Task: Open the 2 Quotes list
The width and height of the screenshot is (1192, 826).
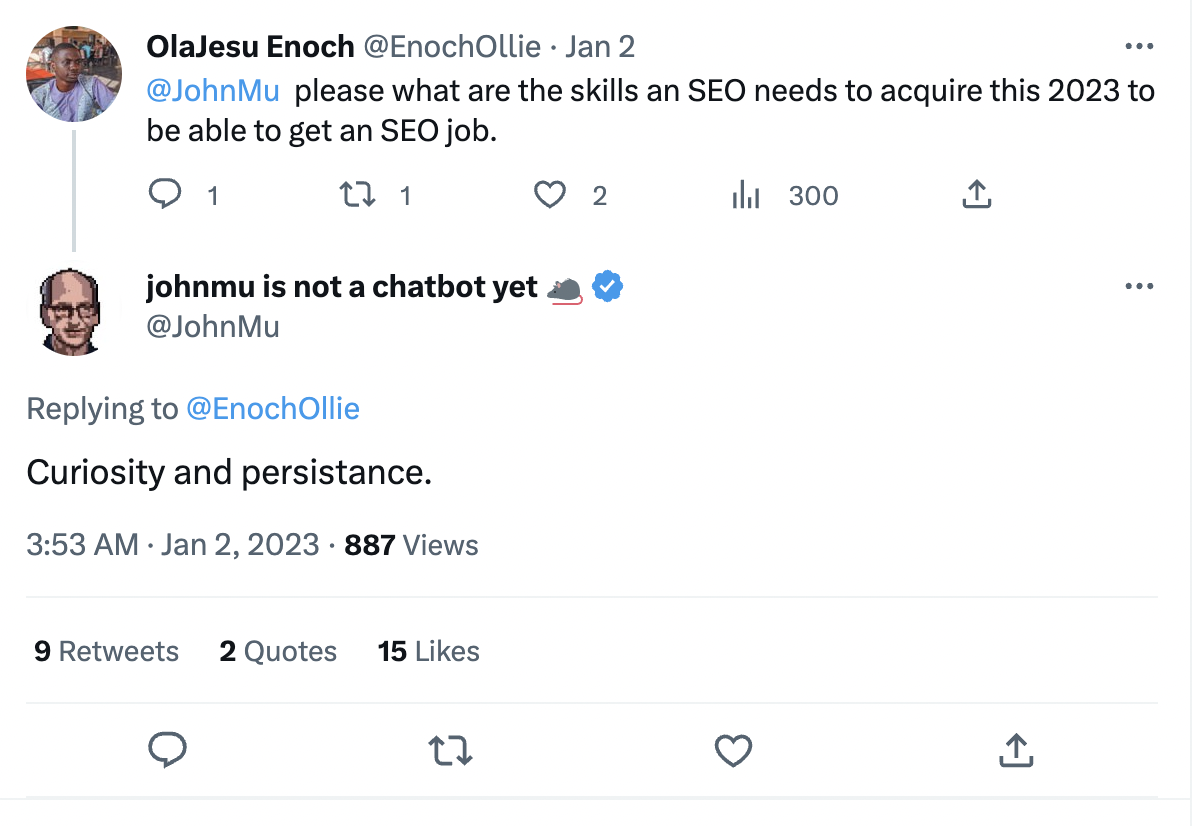Action: coord(277,651)
